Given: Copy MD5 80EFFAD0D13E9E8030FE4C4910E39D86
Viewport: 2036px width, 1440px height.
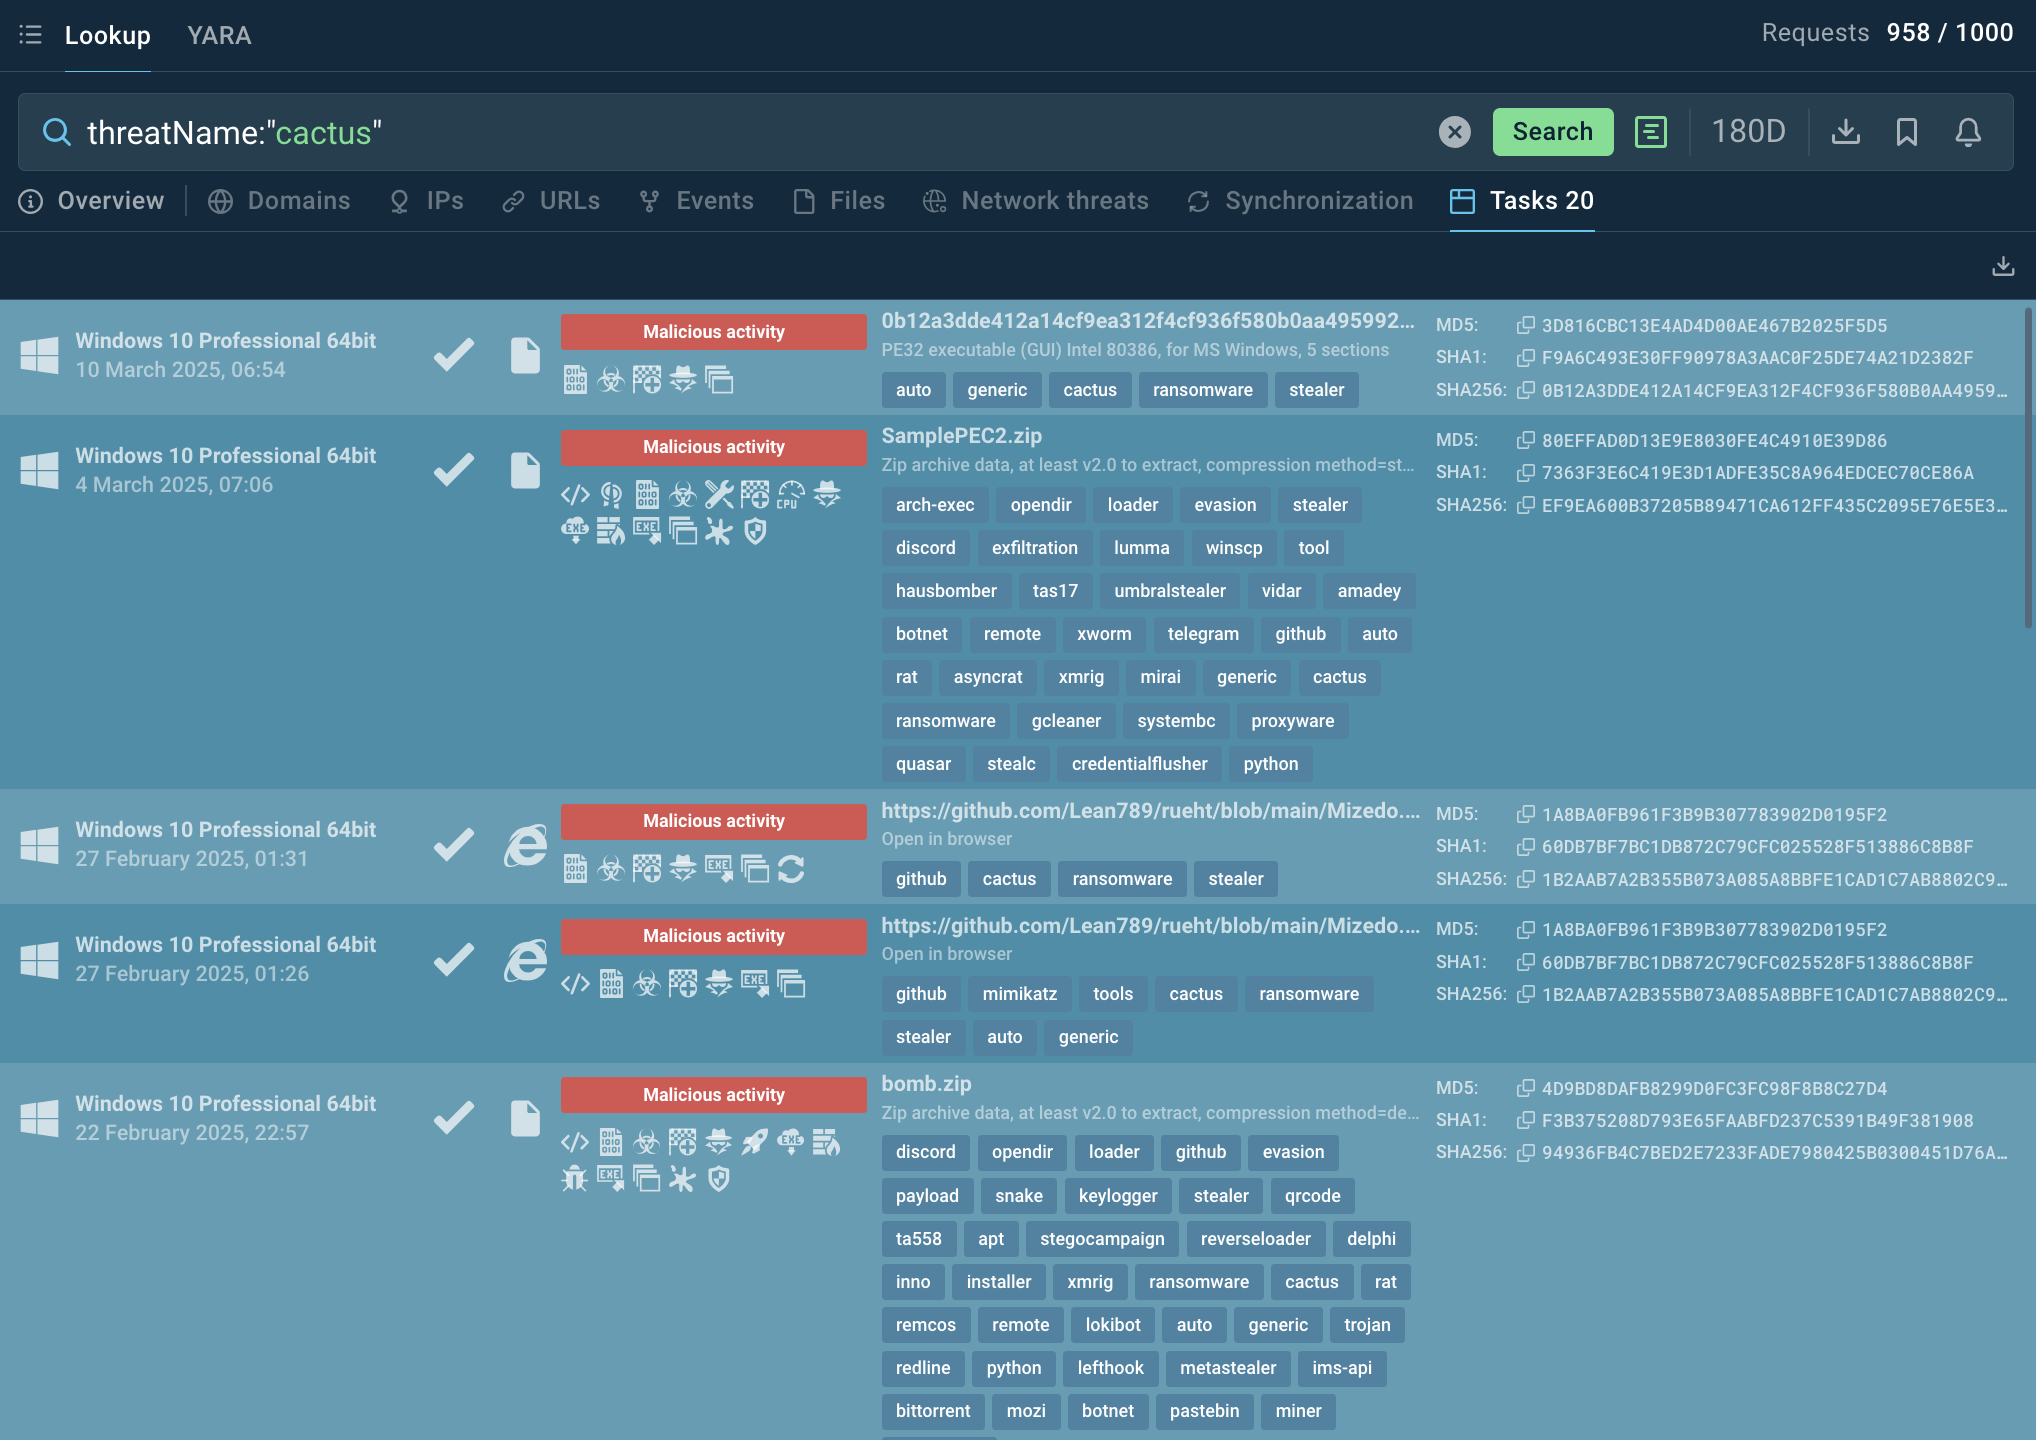Looking at the screenshot, I should coord(1526,440).
